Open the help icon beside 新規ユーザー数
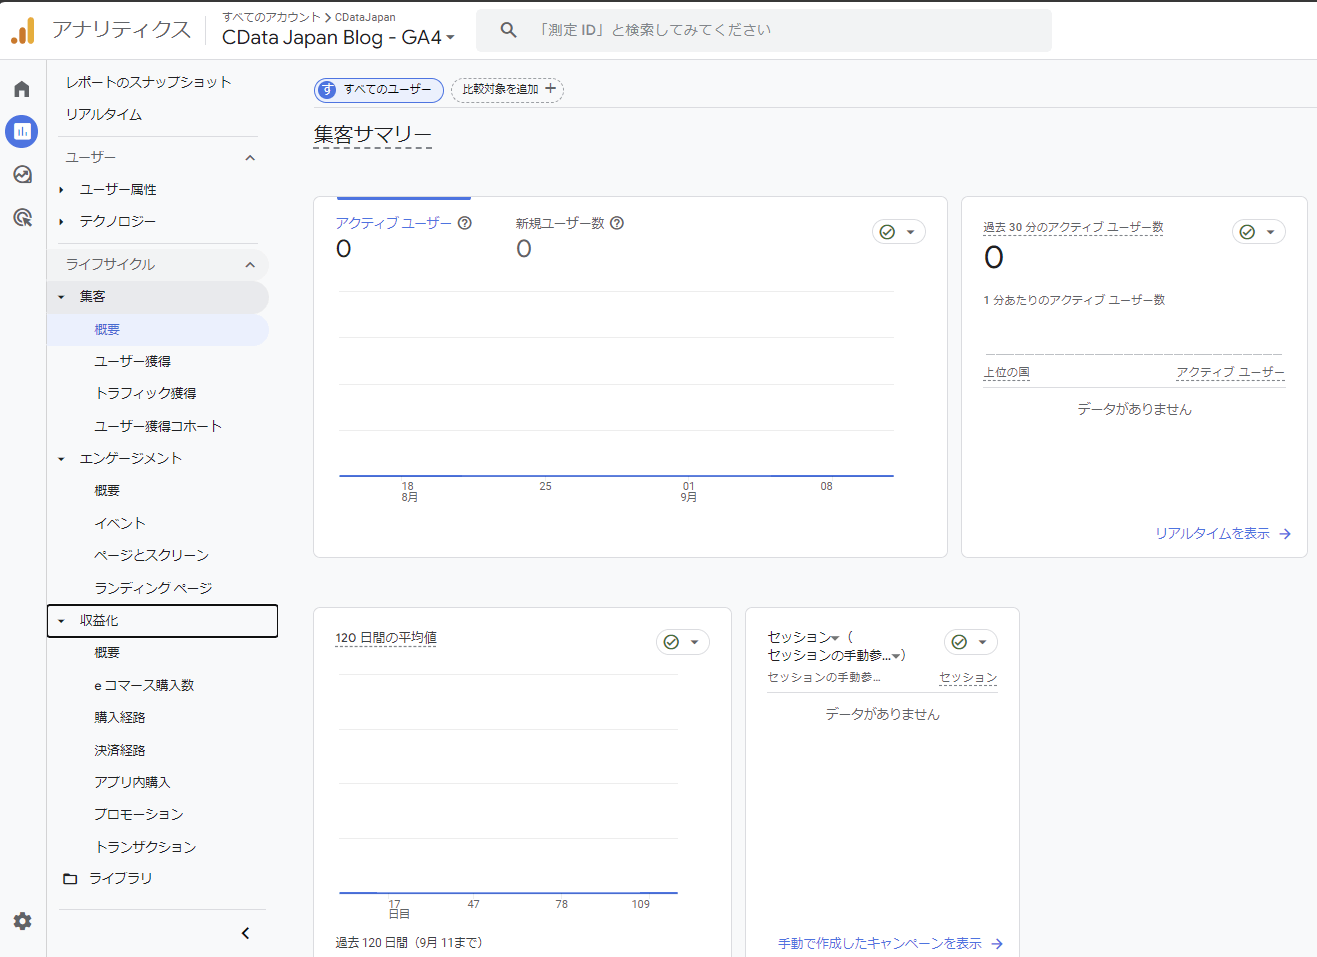This screenshot has height=957, width=1317. (617, 223)
